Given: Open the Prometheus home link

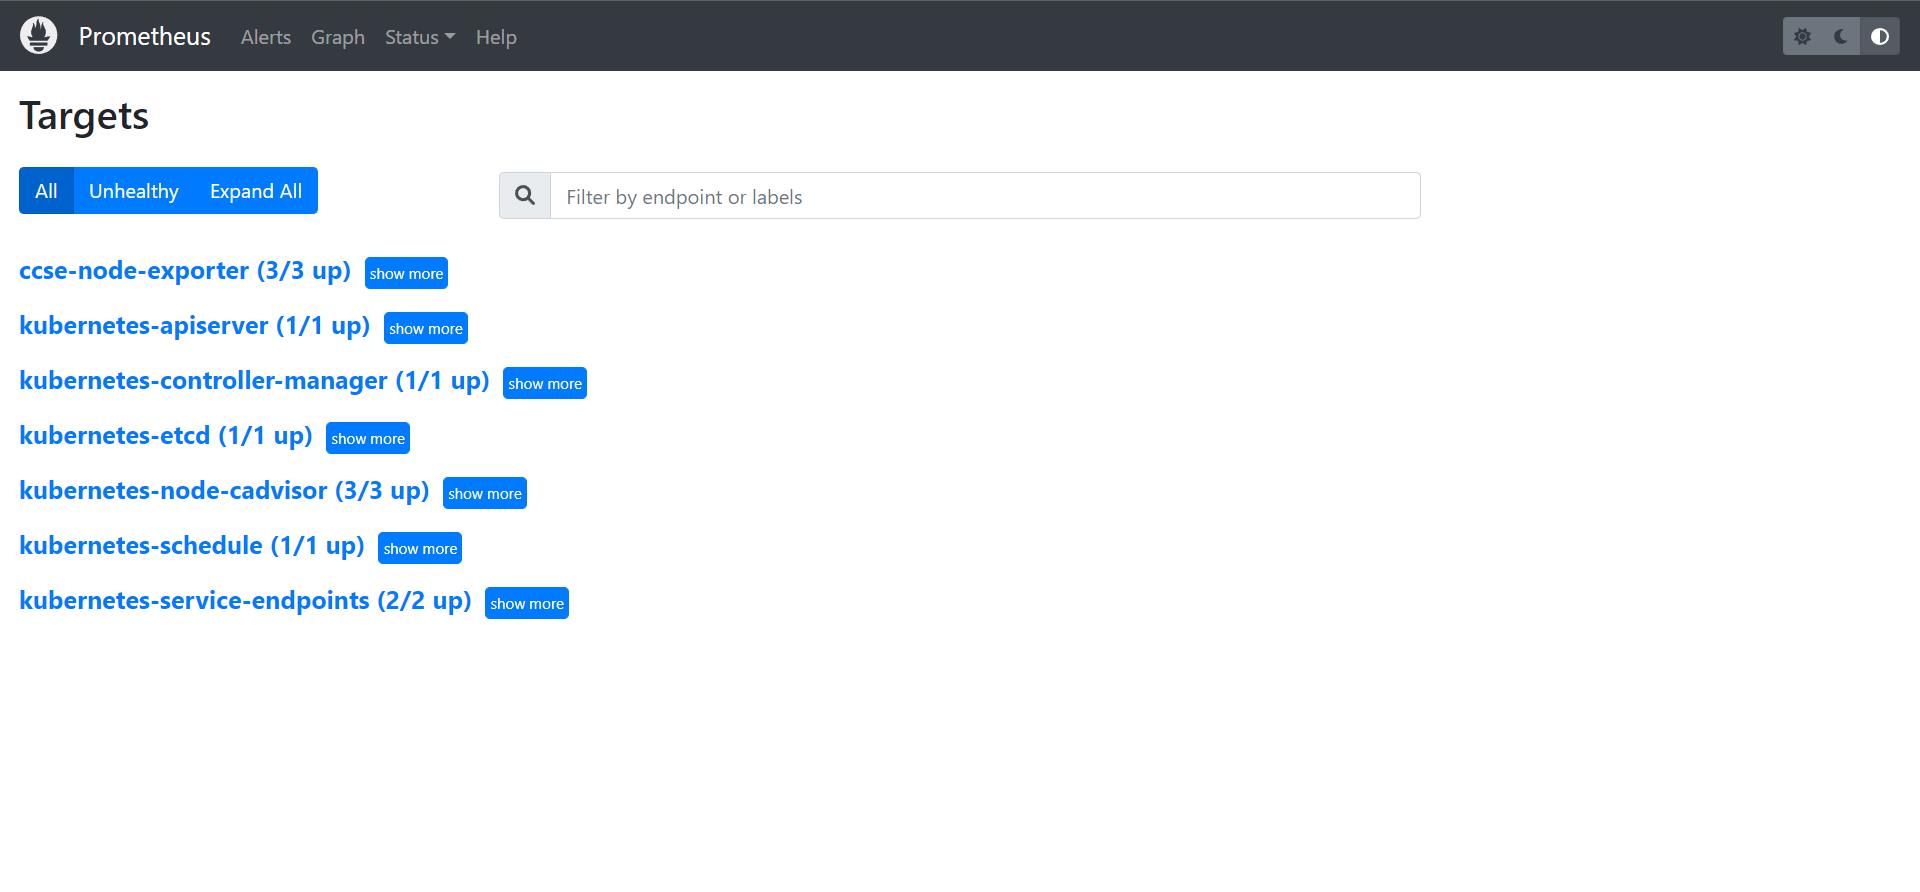Looking at the screenshot, I should pos(145,37).
